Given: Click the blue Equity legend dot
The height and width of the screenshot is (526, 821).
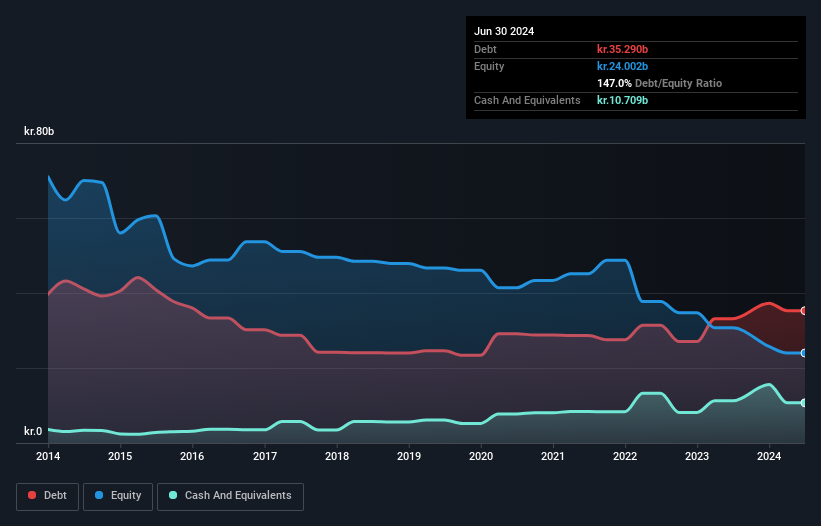Looking at the screenshot, I should [x=99, y=495].
